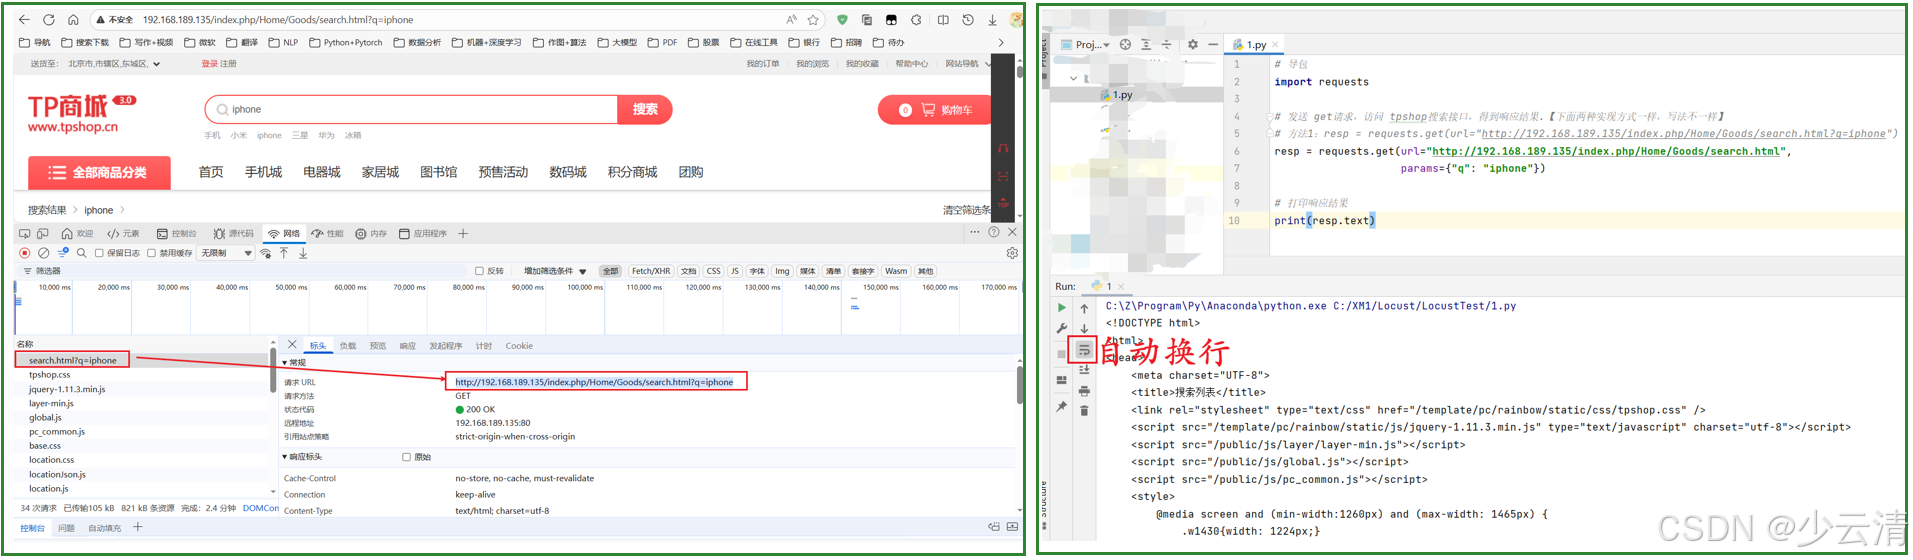The image size is (1913, 560).
Task: Toggle the Fetch/XHR filter chip
Action: click(651, 271)
